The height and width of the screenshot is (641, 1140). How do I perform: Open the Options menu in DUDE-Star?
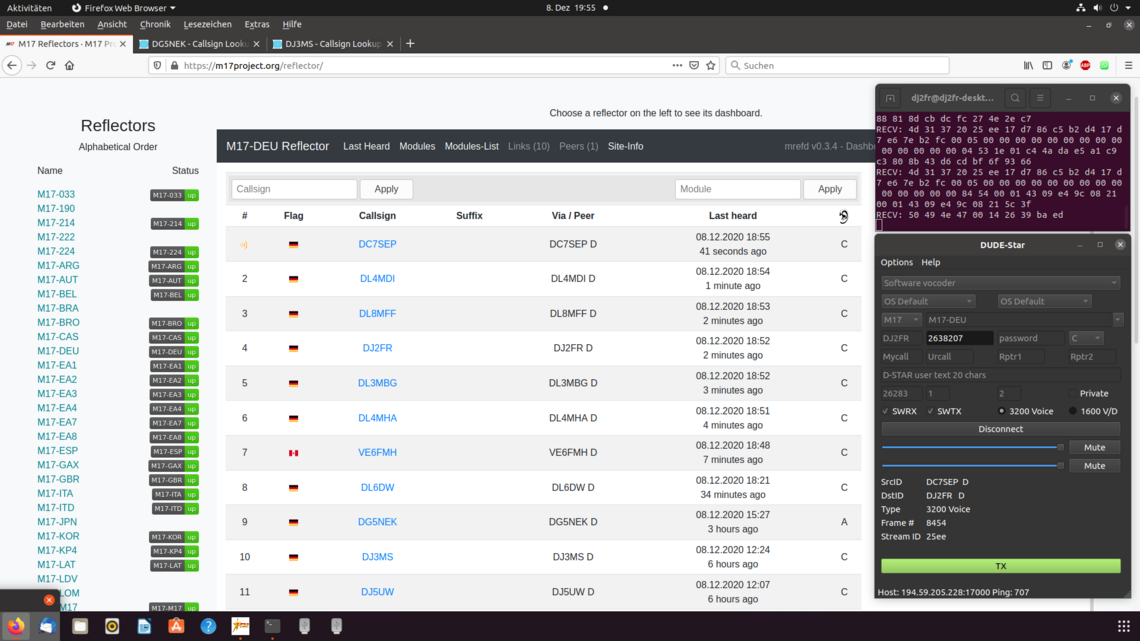point(896,262)
